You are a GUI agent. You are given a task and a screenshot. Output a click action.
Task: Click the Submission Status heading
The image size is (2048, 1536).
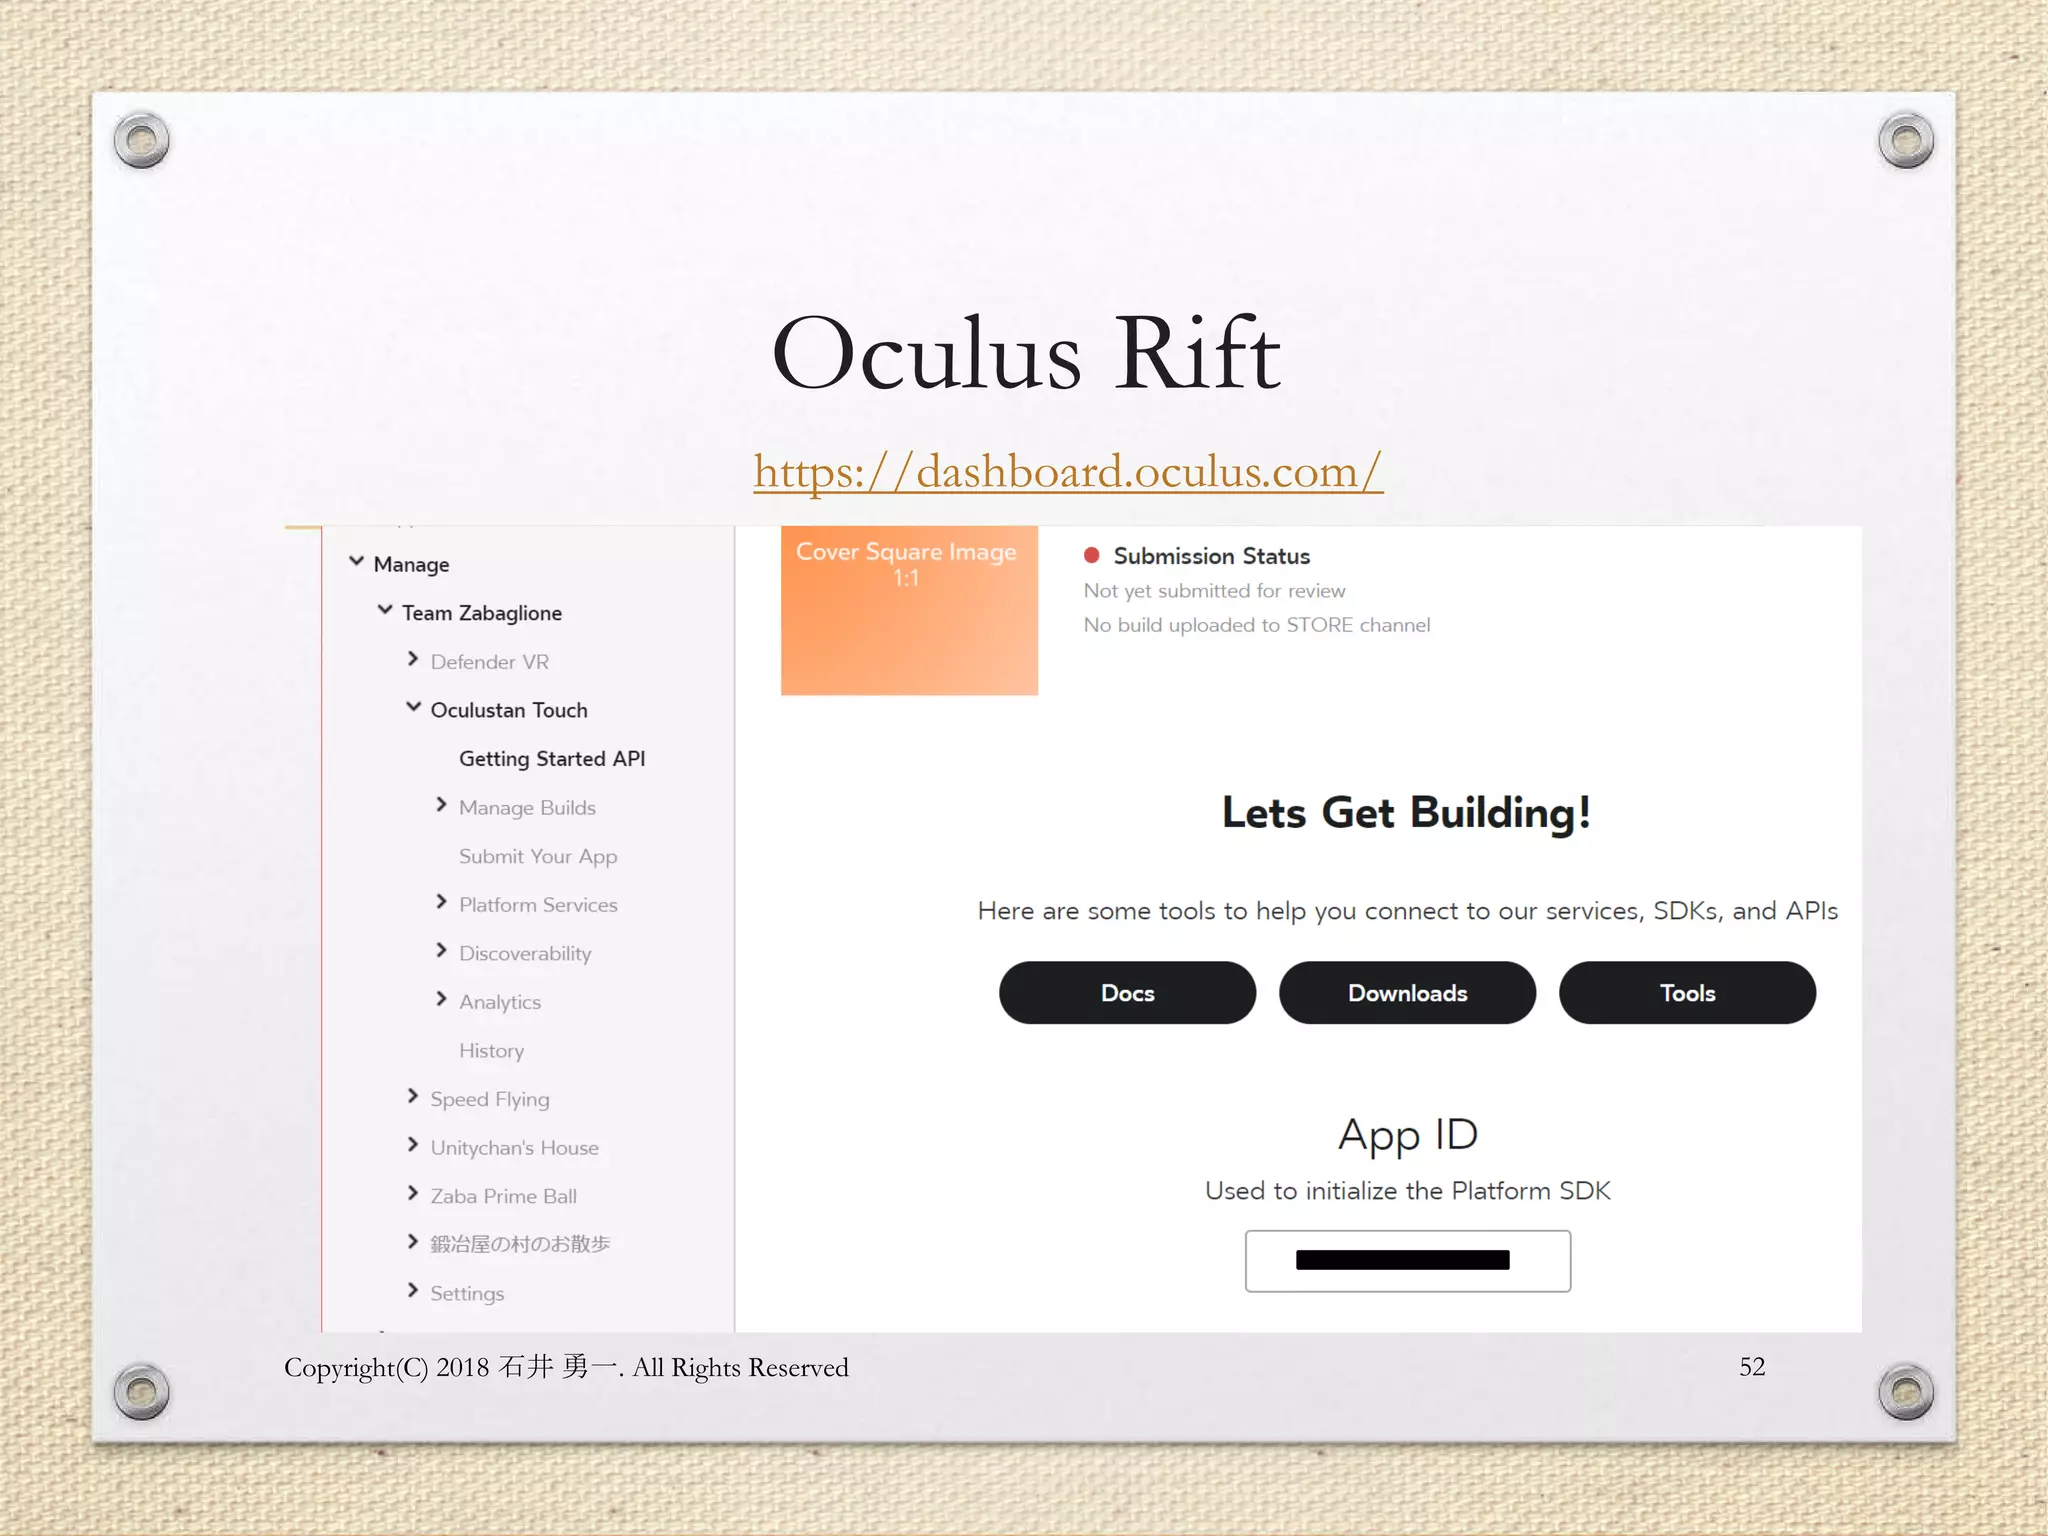click(x=1211, y=556)
